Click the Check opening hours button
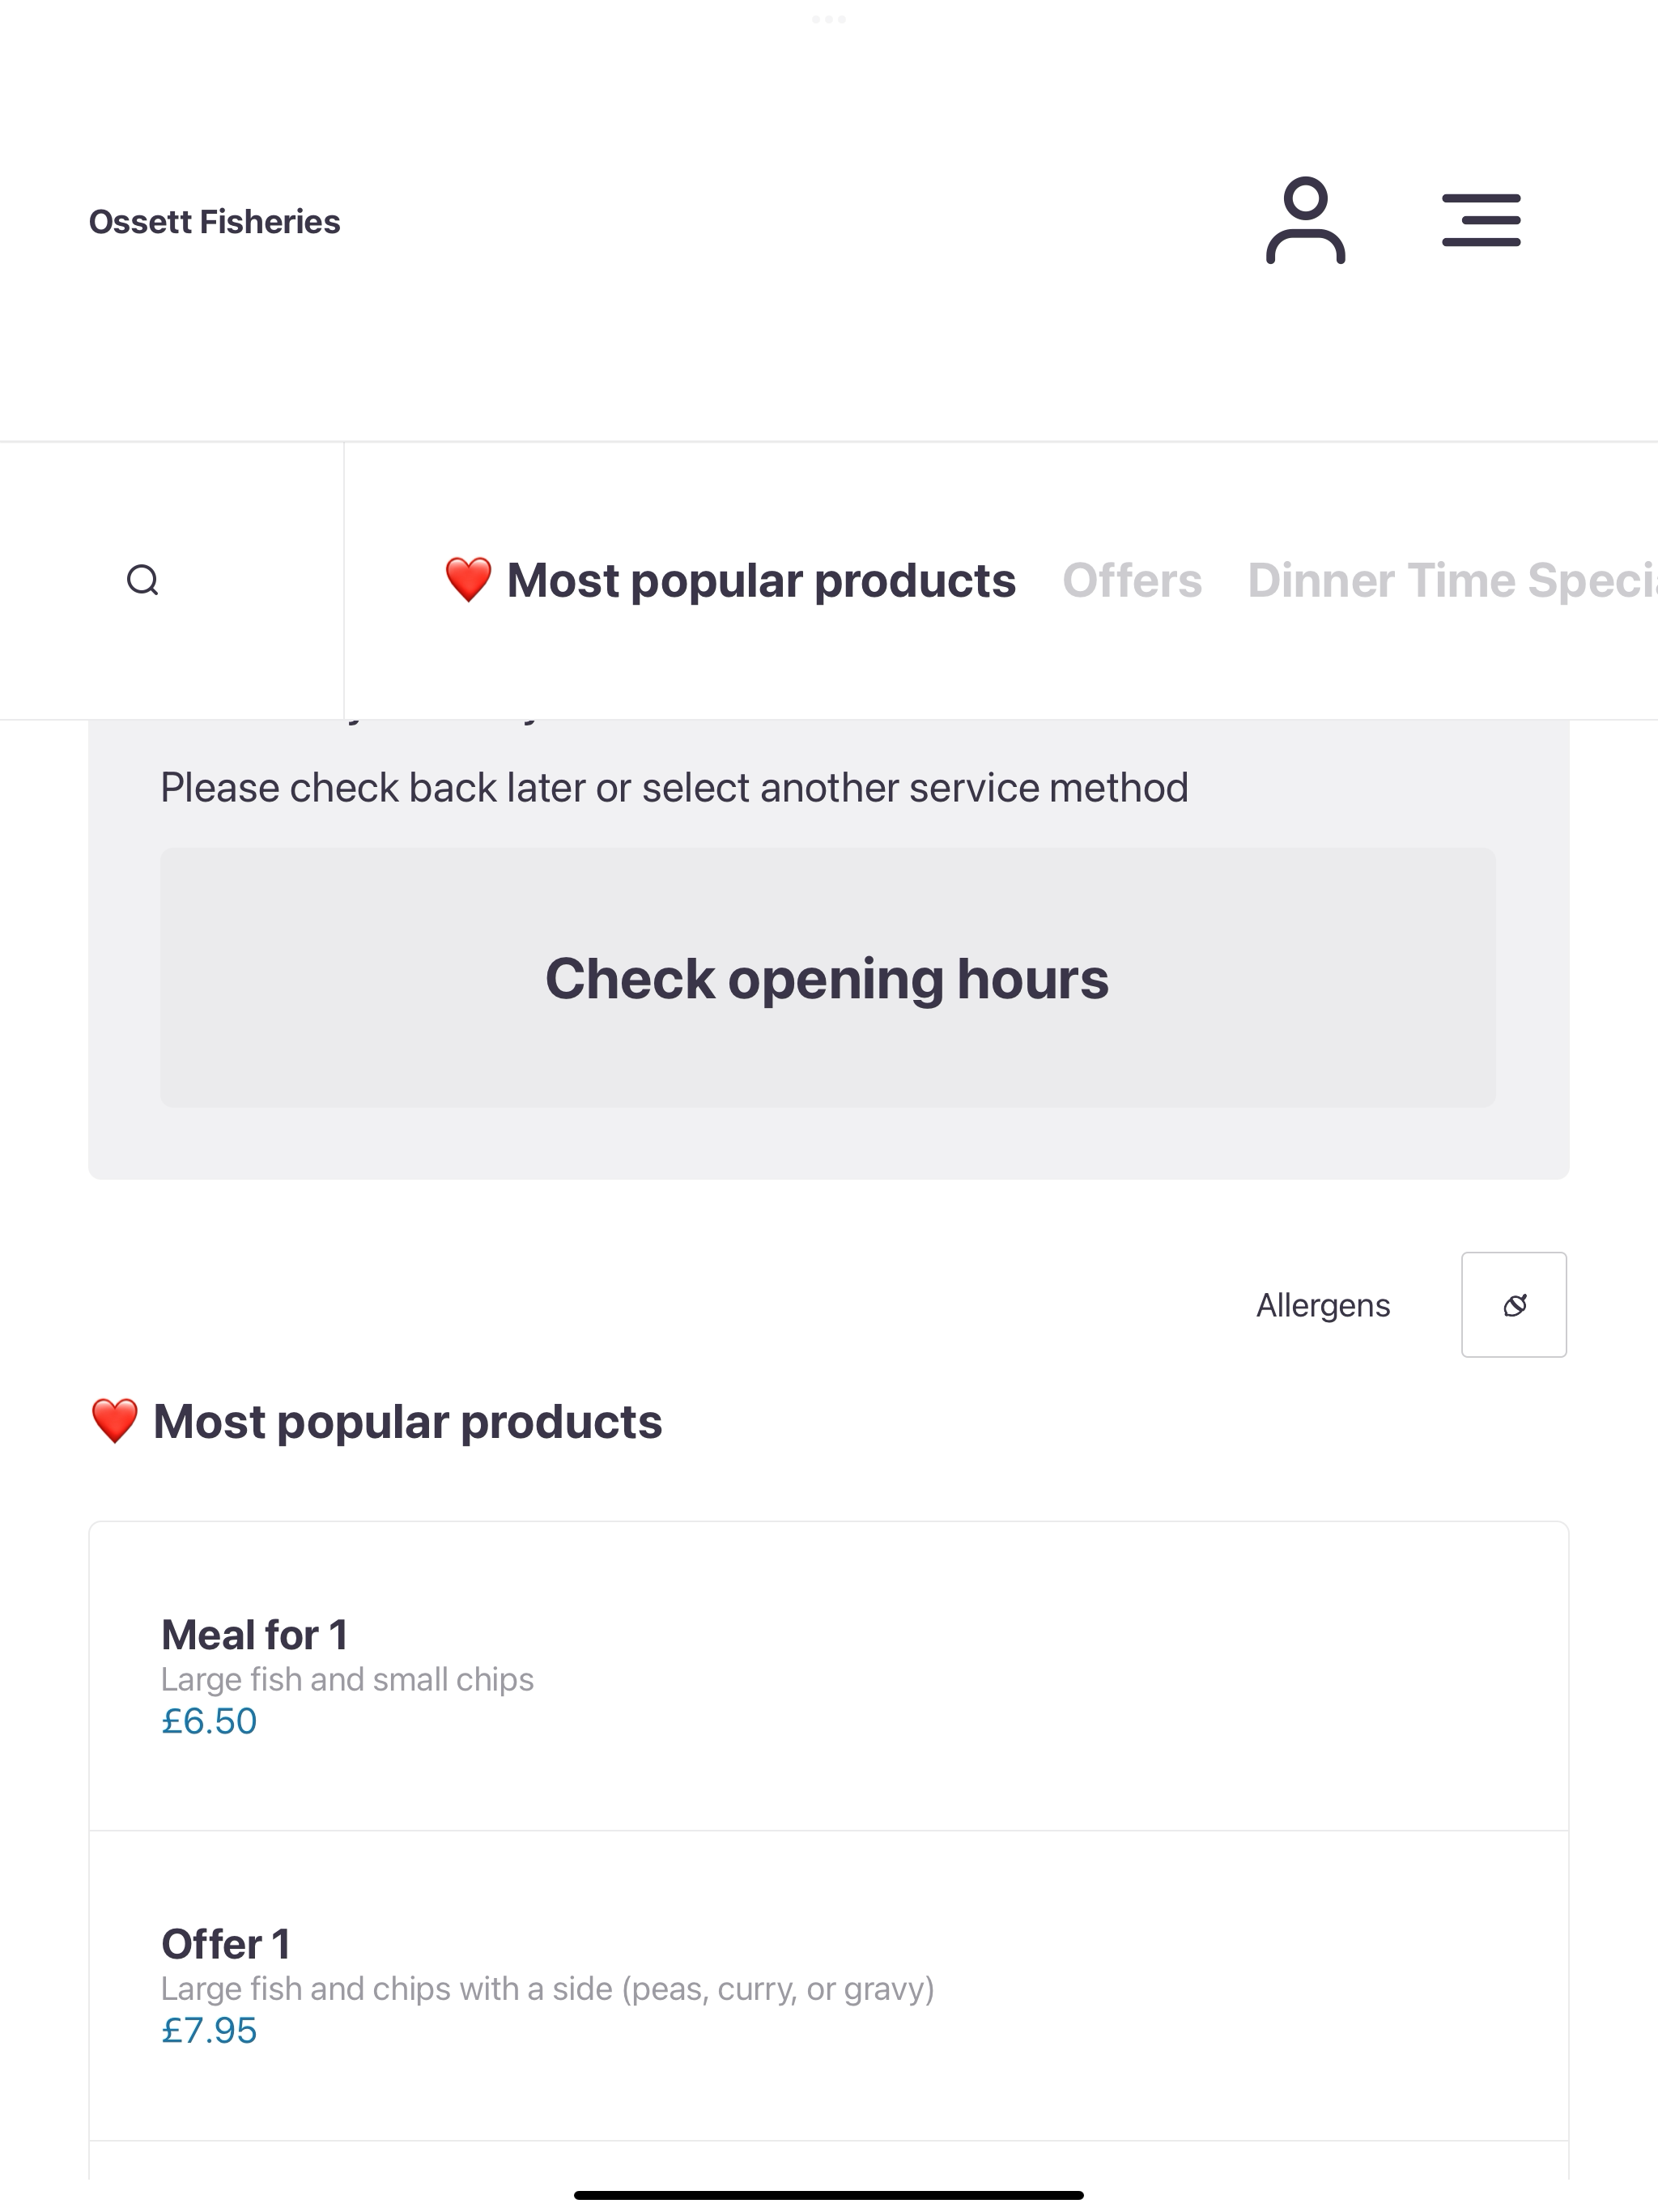Screen dimensions: 1658x2212 tap(828, 977)
